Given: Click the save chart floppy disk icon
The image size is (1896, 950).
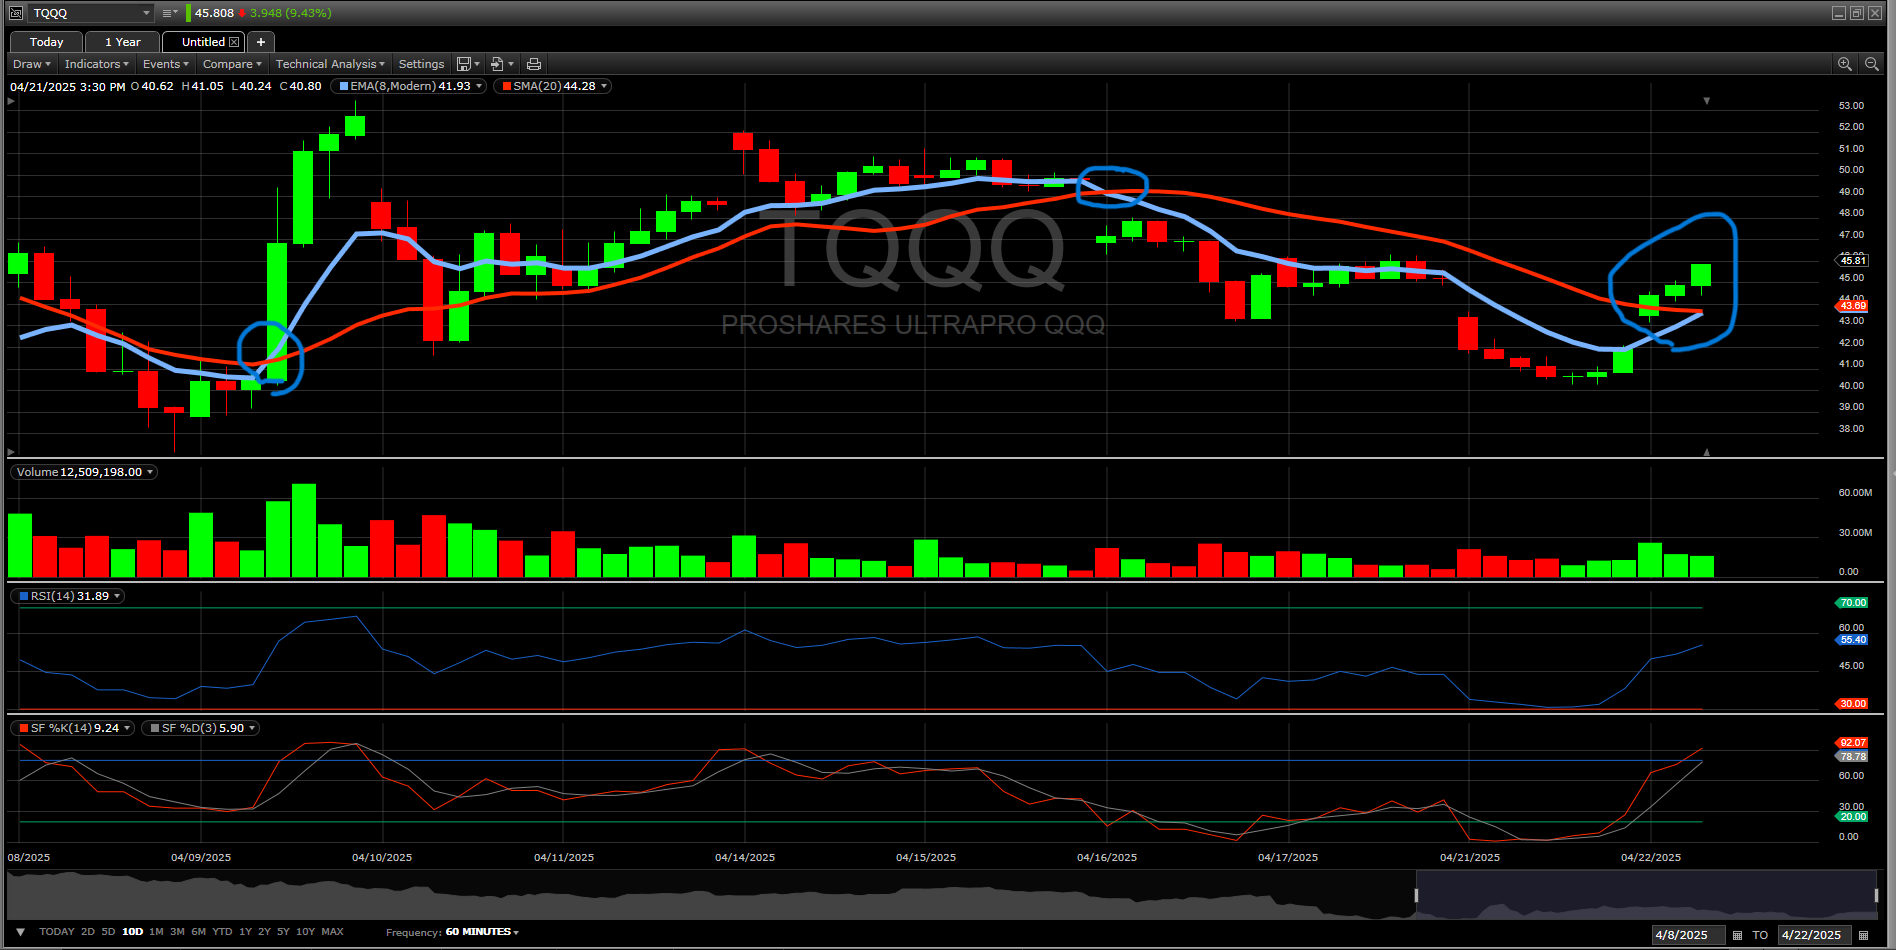Looking at the screenshot, I should click(464, 64).
